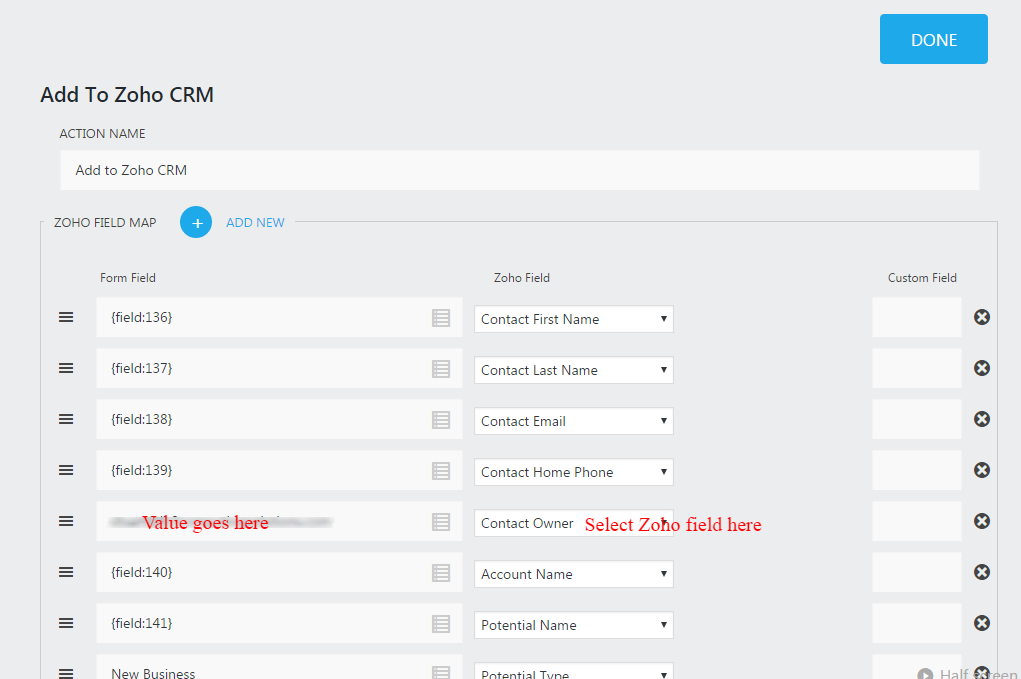Click drag handle for {field:141} row

(x=66, y=623)
